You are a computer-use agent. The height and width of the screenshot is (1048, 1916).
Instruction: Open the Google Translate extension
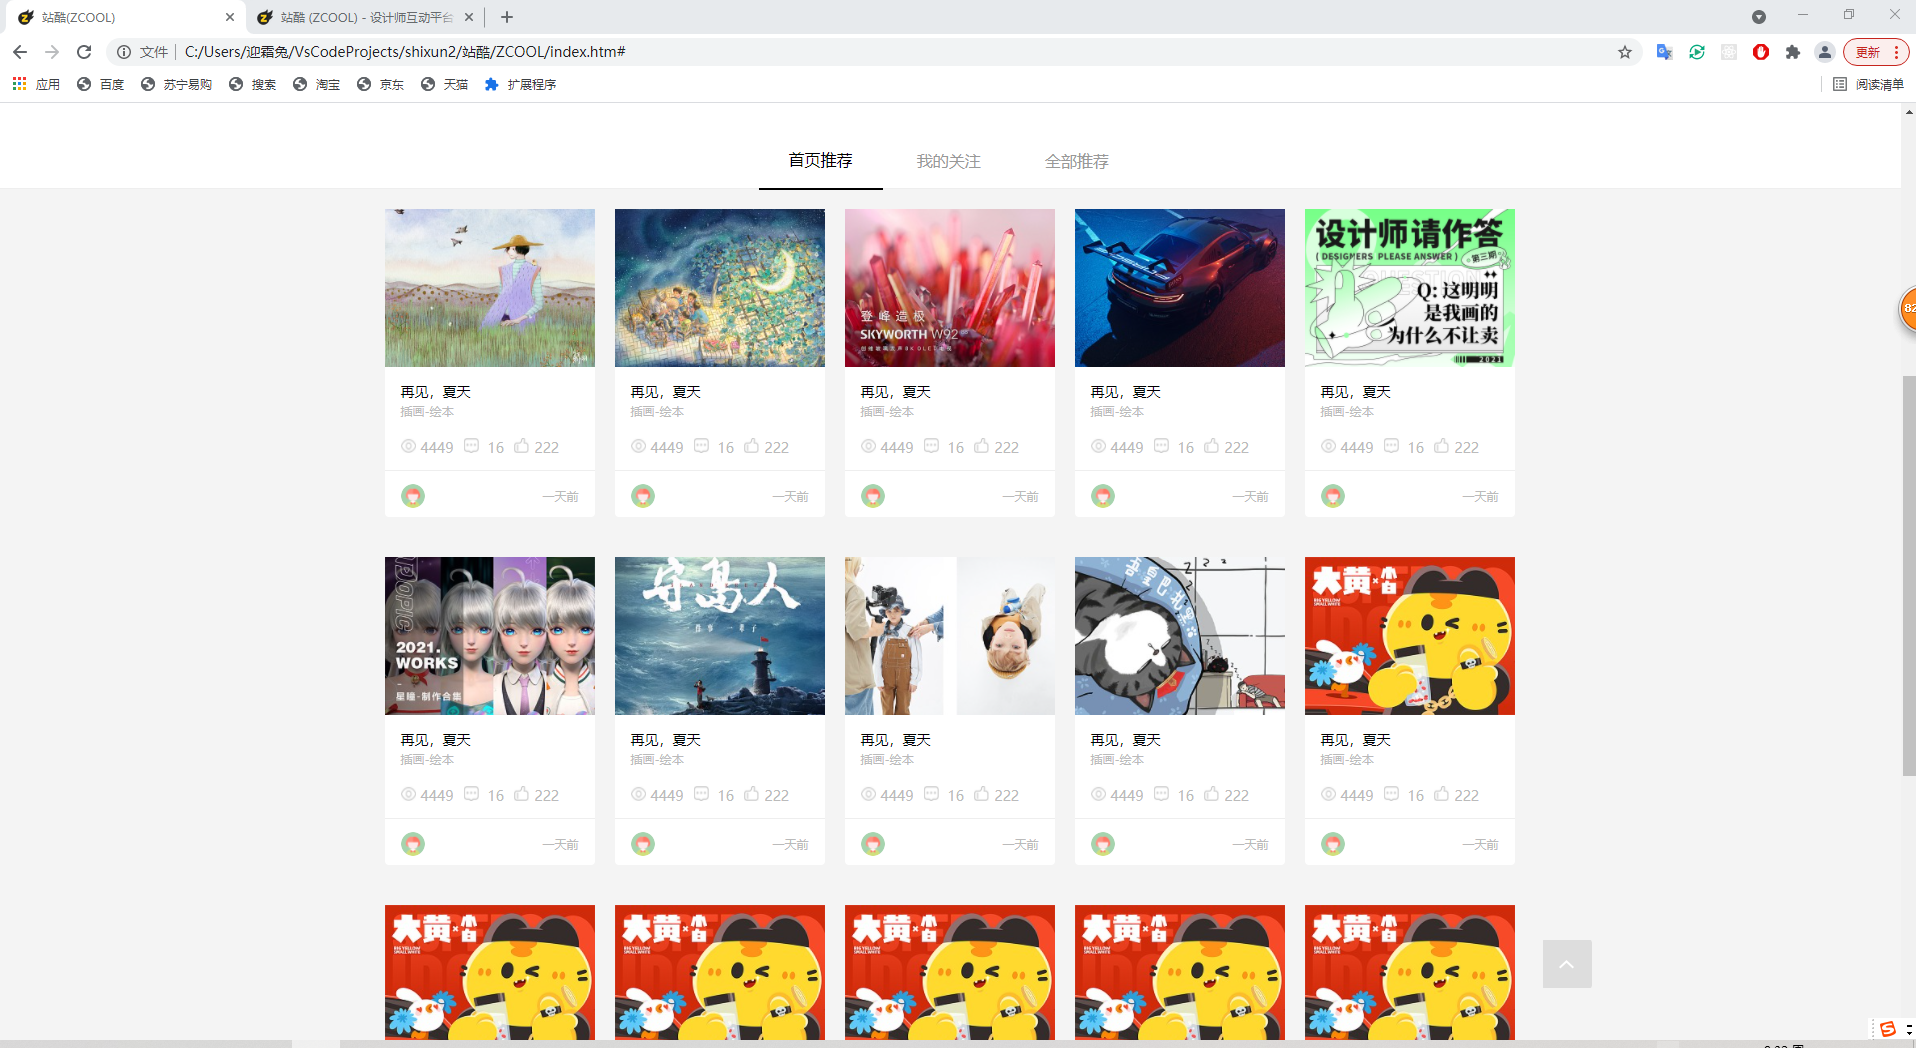click(1664, 52)
